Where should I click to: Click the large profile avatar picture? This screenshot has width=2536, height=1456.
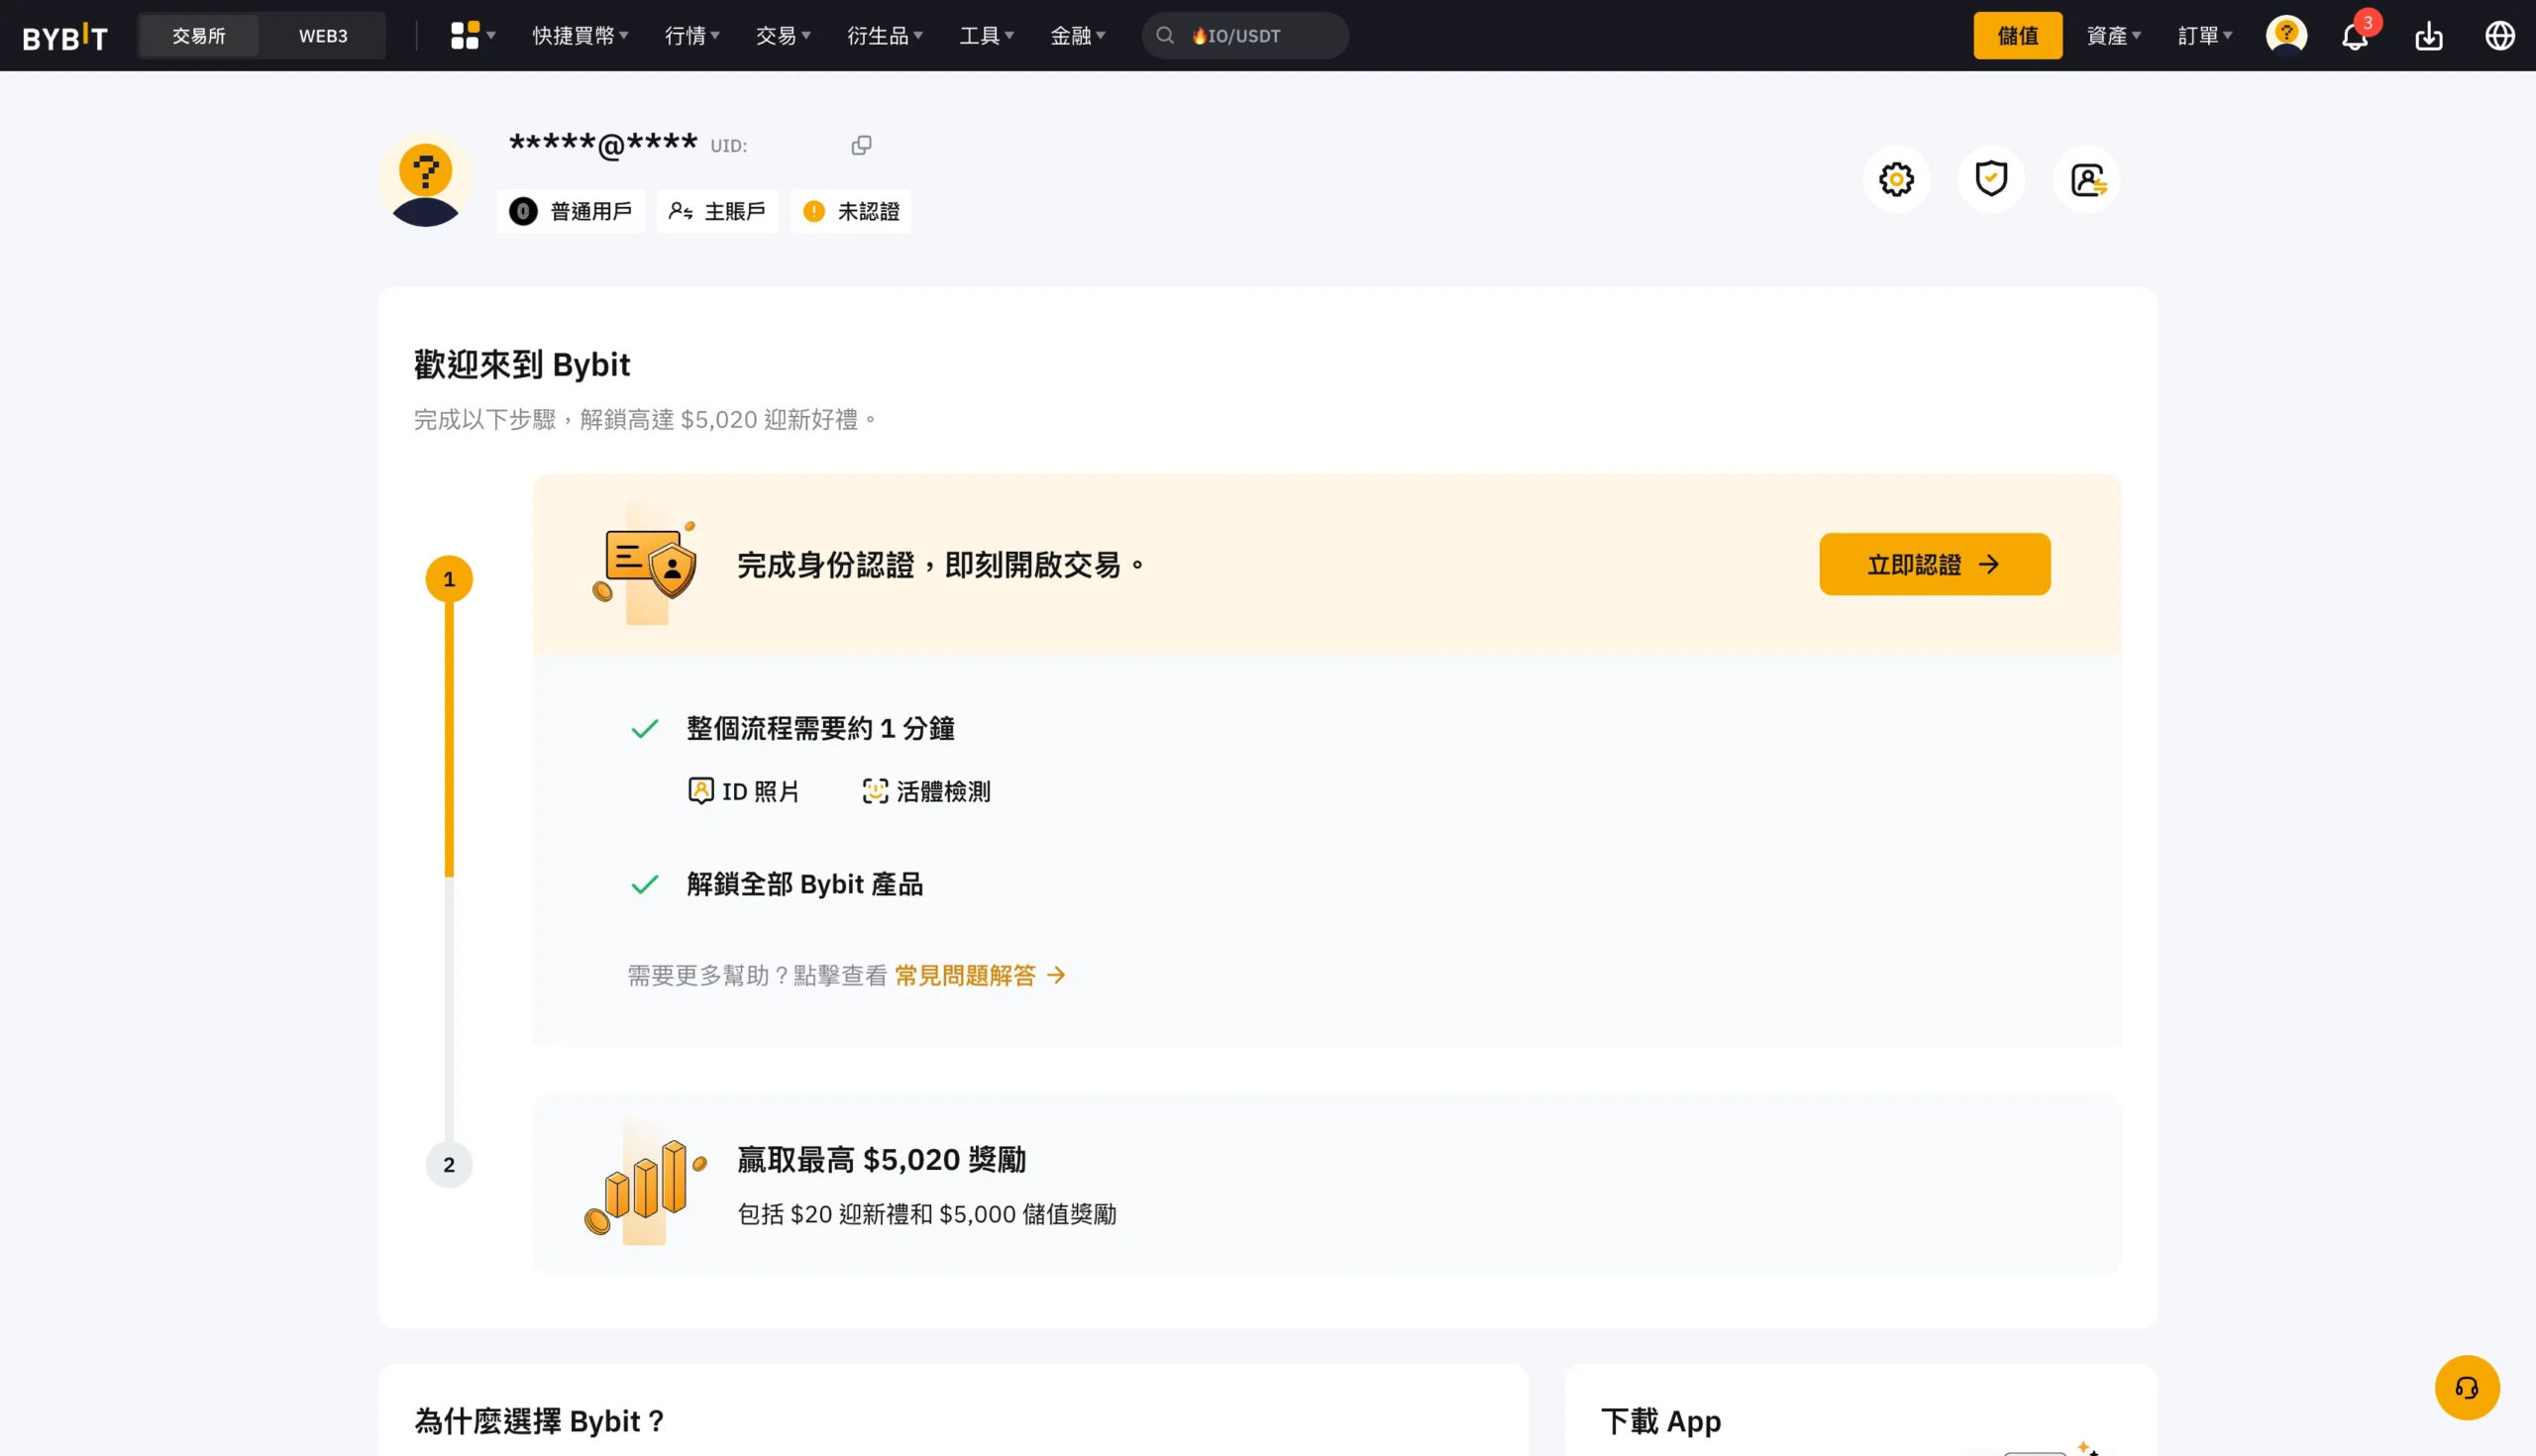[425, 180]
